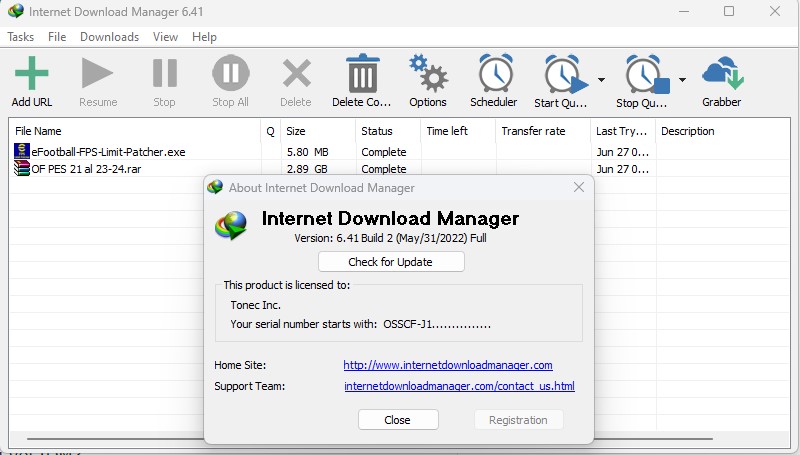This screenshot has width=800, height=455.
Task: Open the Scheduler clock icon
Action: tap(495, 73)
